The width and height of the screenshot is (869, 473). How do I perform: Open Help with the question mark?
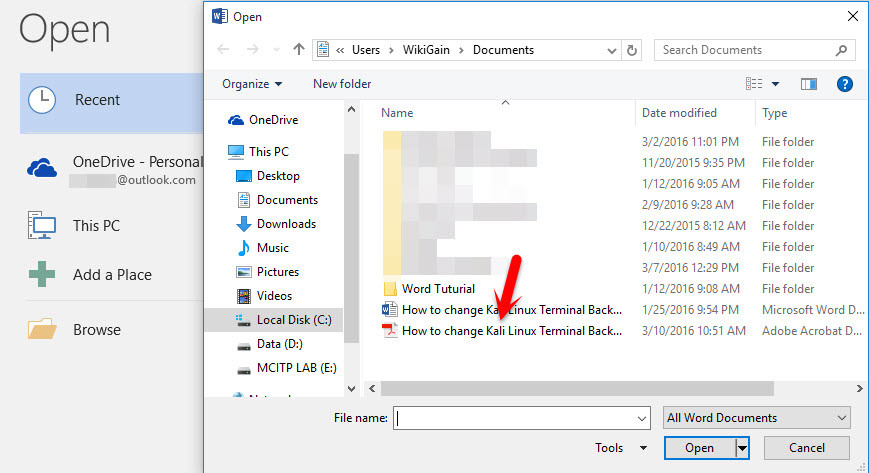click(845, 84)
